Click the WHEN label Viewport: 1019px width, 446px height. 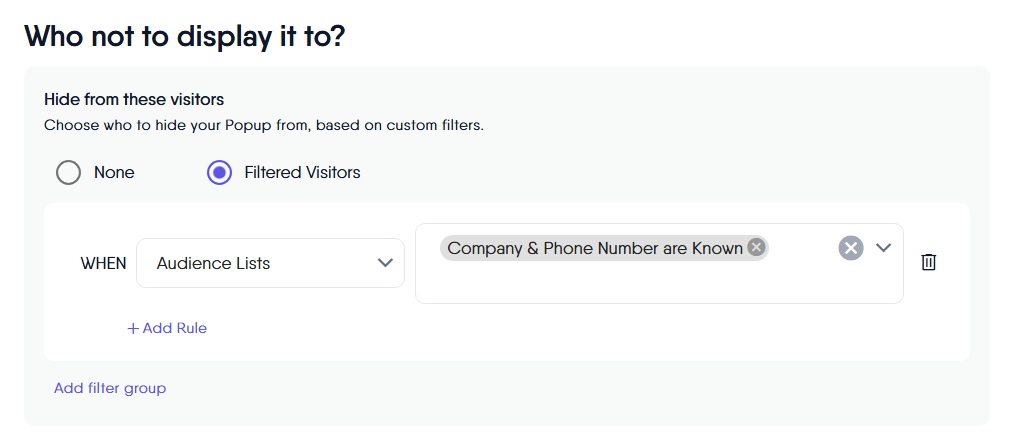pos(103,264)
